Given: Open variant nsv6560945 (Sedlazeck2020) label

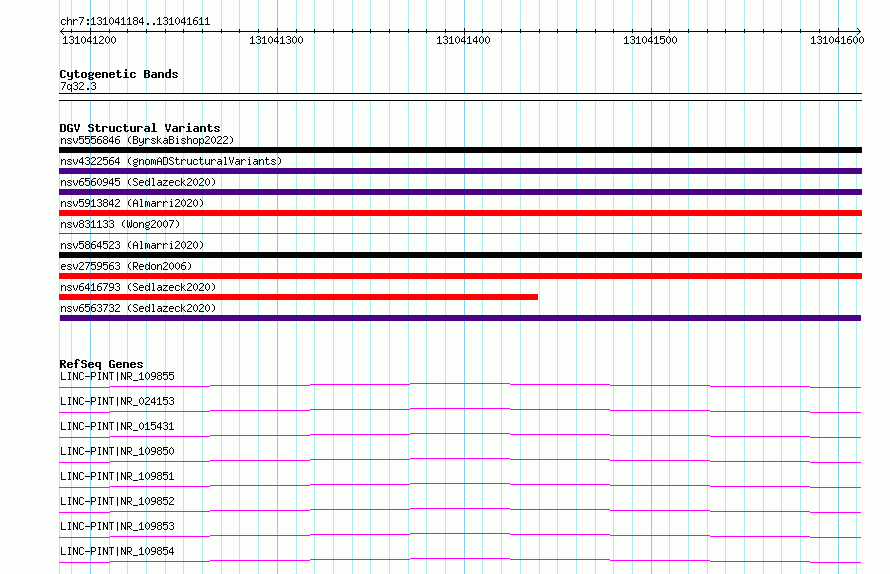Looking at the screenshot, I should 138,182.
